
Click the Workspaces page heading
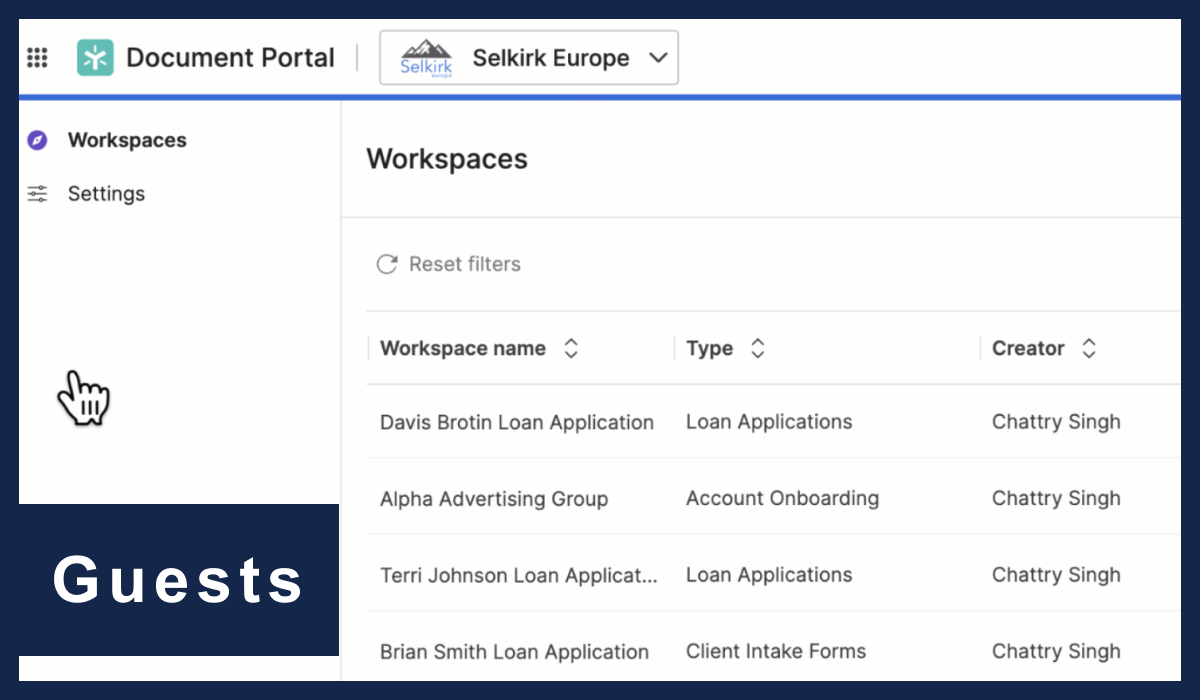447,158
